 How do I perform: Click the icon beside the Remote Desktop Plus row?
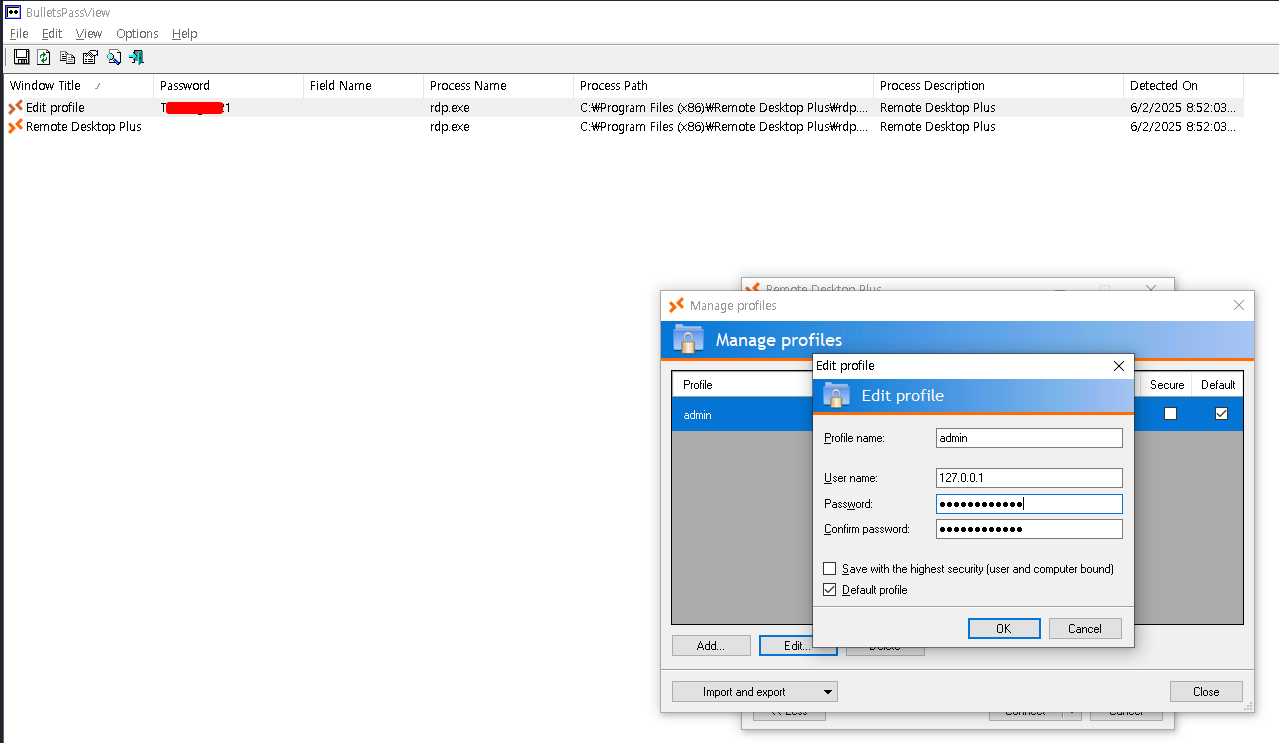(15, 126)
